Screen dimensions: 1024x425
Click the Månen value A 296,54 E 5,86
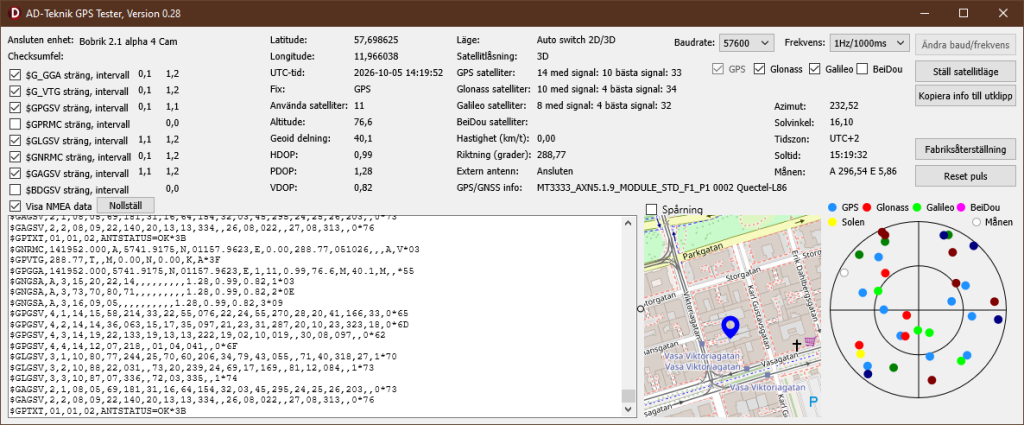[863, 172]
